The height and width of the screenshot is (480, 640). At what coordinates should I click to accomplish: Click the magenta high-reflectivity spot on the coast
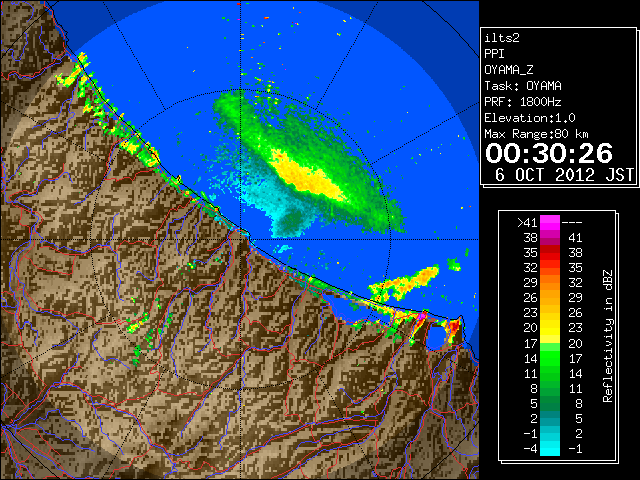click(422, 316)
